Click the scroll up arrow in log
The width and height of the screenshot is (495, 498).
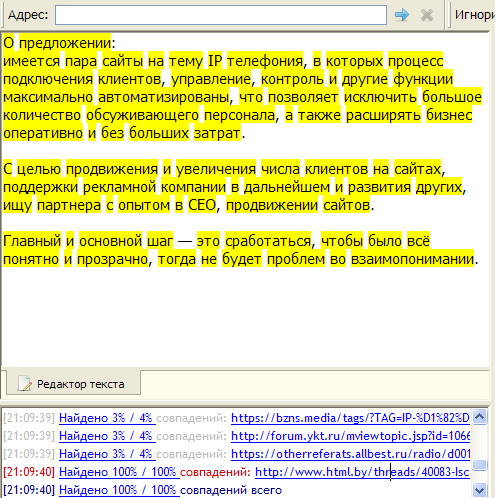pos(480,417)
